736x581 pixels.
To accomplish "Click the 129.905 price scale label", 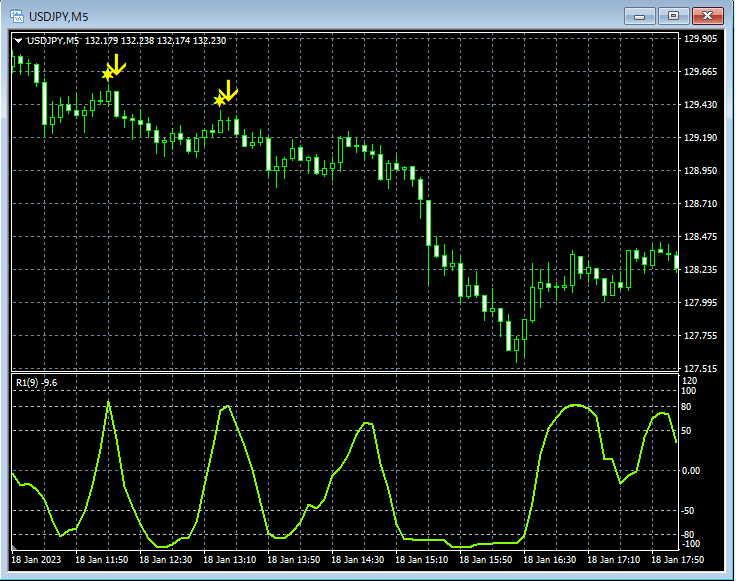I will coord(700,38).
